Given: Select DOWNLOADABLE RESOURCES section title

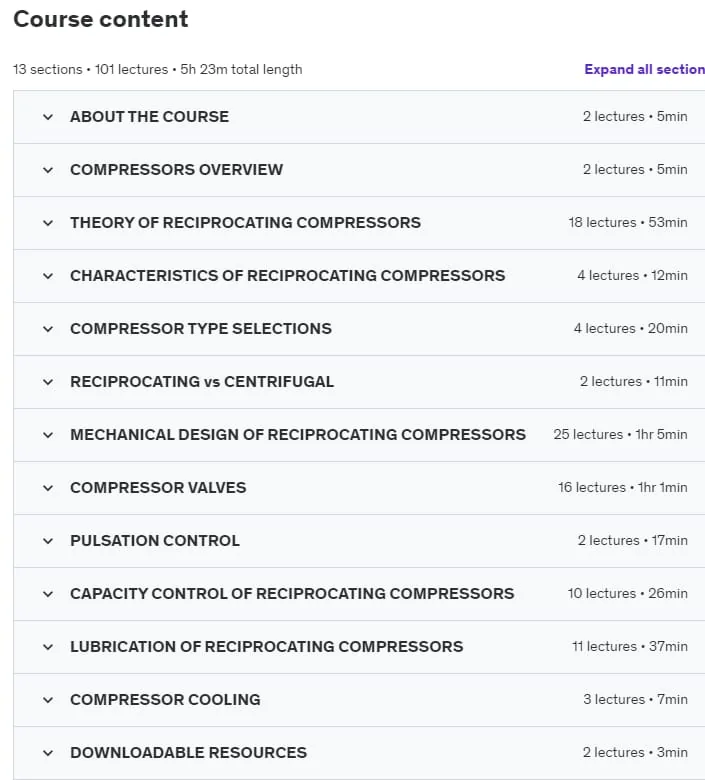Looking at the screenshot, I should [x=189, y=753].
